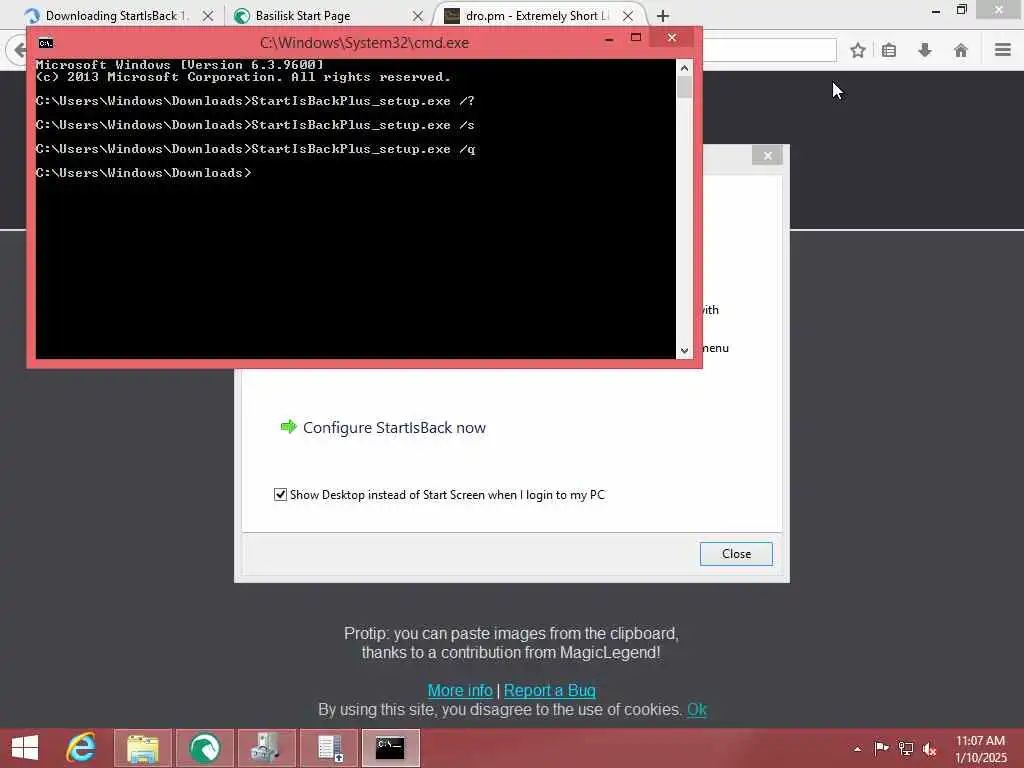Open the downloads arrow in browser toolbar
Image resolution: width=1024 pixels, height=768 pixels.
pos(925,50)
